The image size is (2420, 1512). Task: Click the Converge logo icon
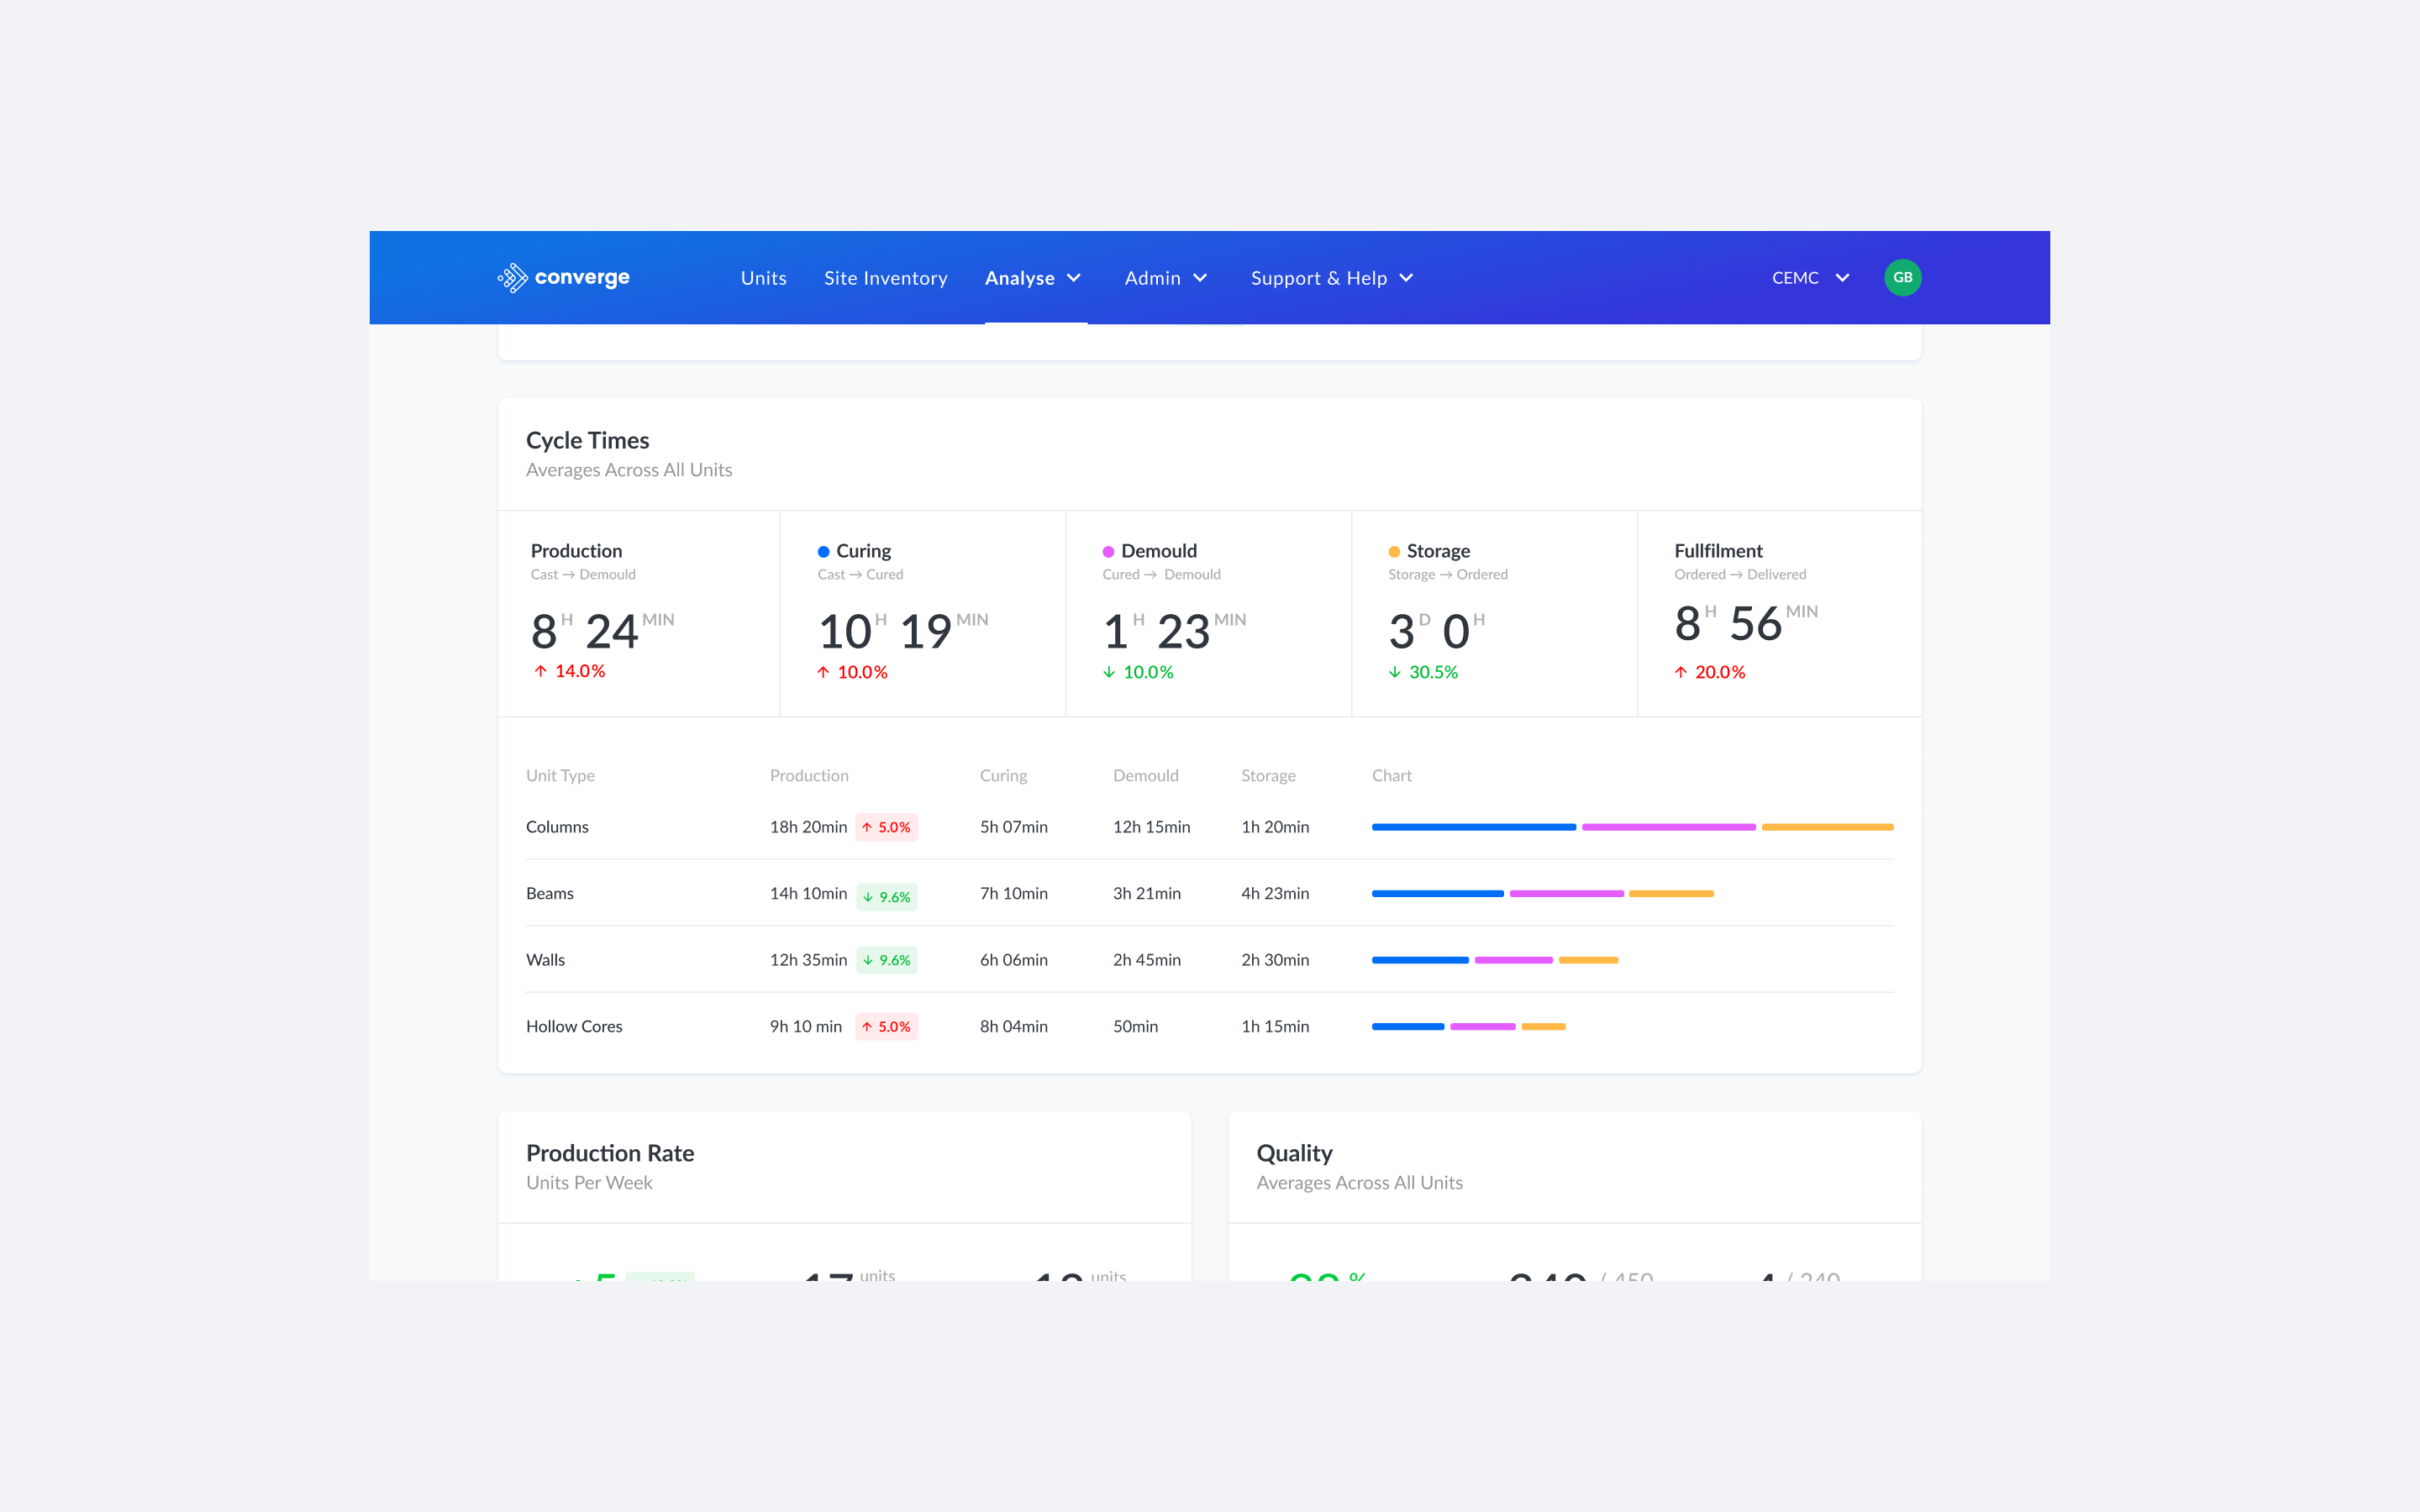(513, 277)
